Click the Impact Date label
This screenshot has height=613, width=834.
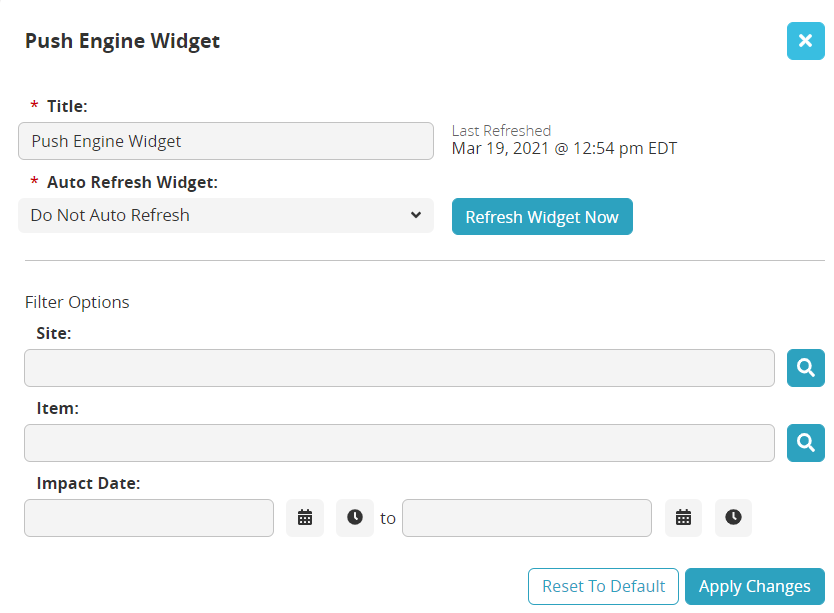tap(88, 483)
